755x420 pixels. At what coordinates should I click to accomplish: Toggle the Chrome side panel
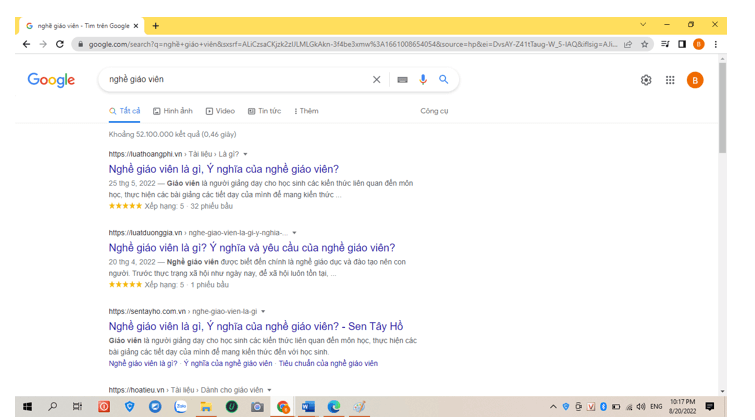click(682, 44)
